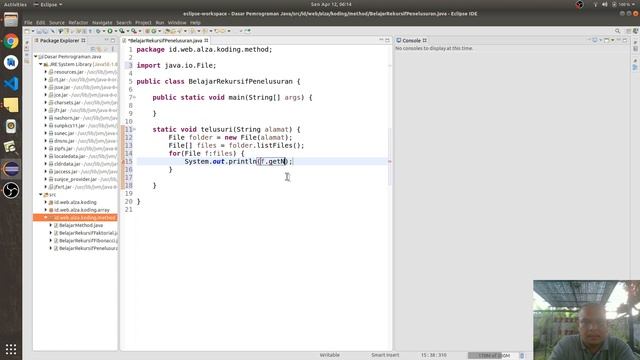Screen dimensions: 640x360
Task: Select the Java perspective icon
Action: (x=636, y=31)
